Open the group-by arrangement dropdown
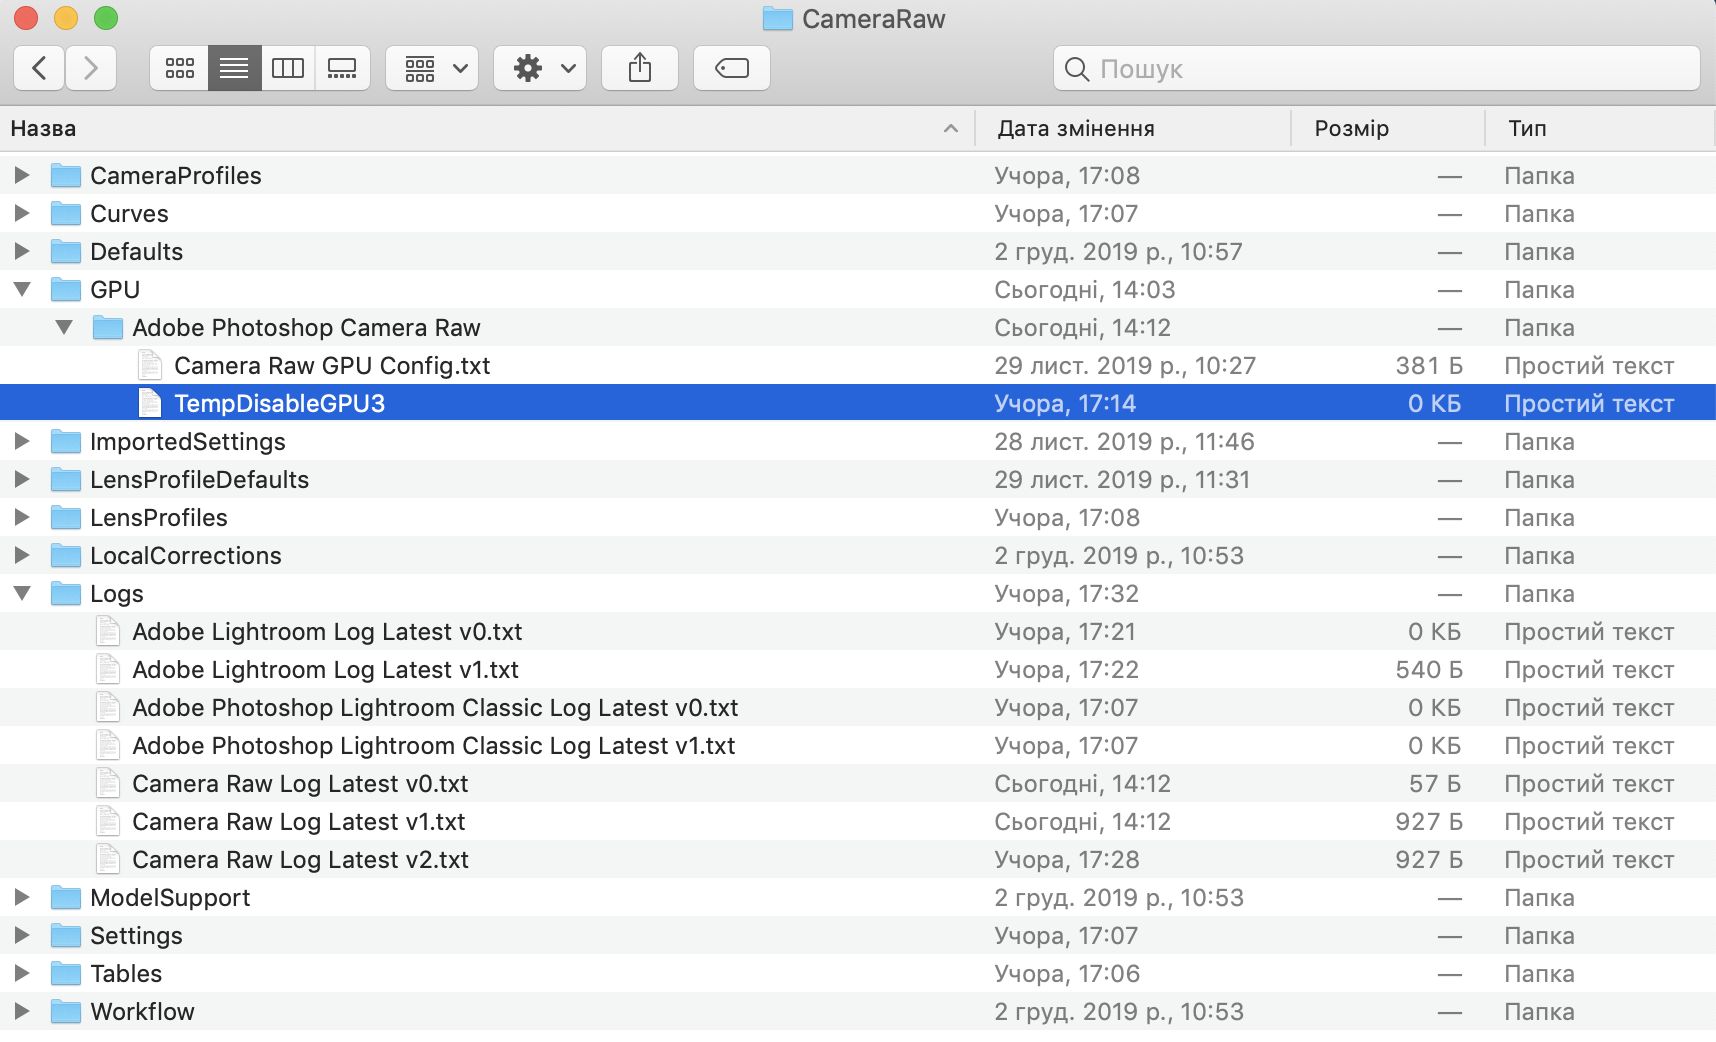Image resolution: width=1716 pixels, height=1042 pixels. click(432, 68)
